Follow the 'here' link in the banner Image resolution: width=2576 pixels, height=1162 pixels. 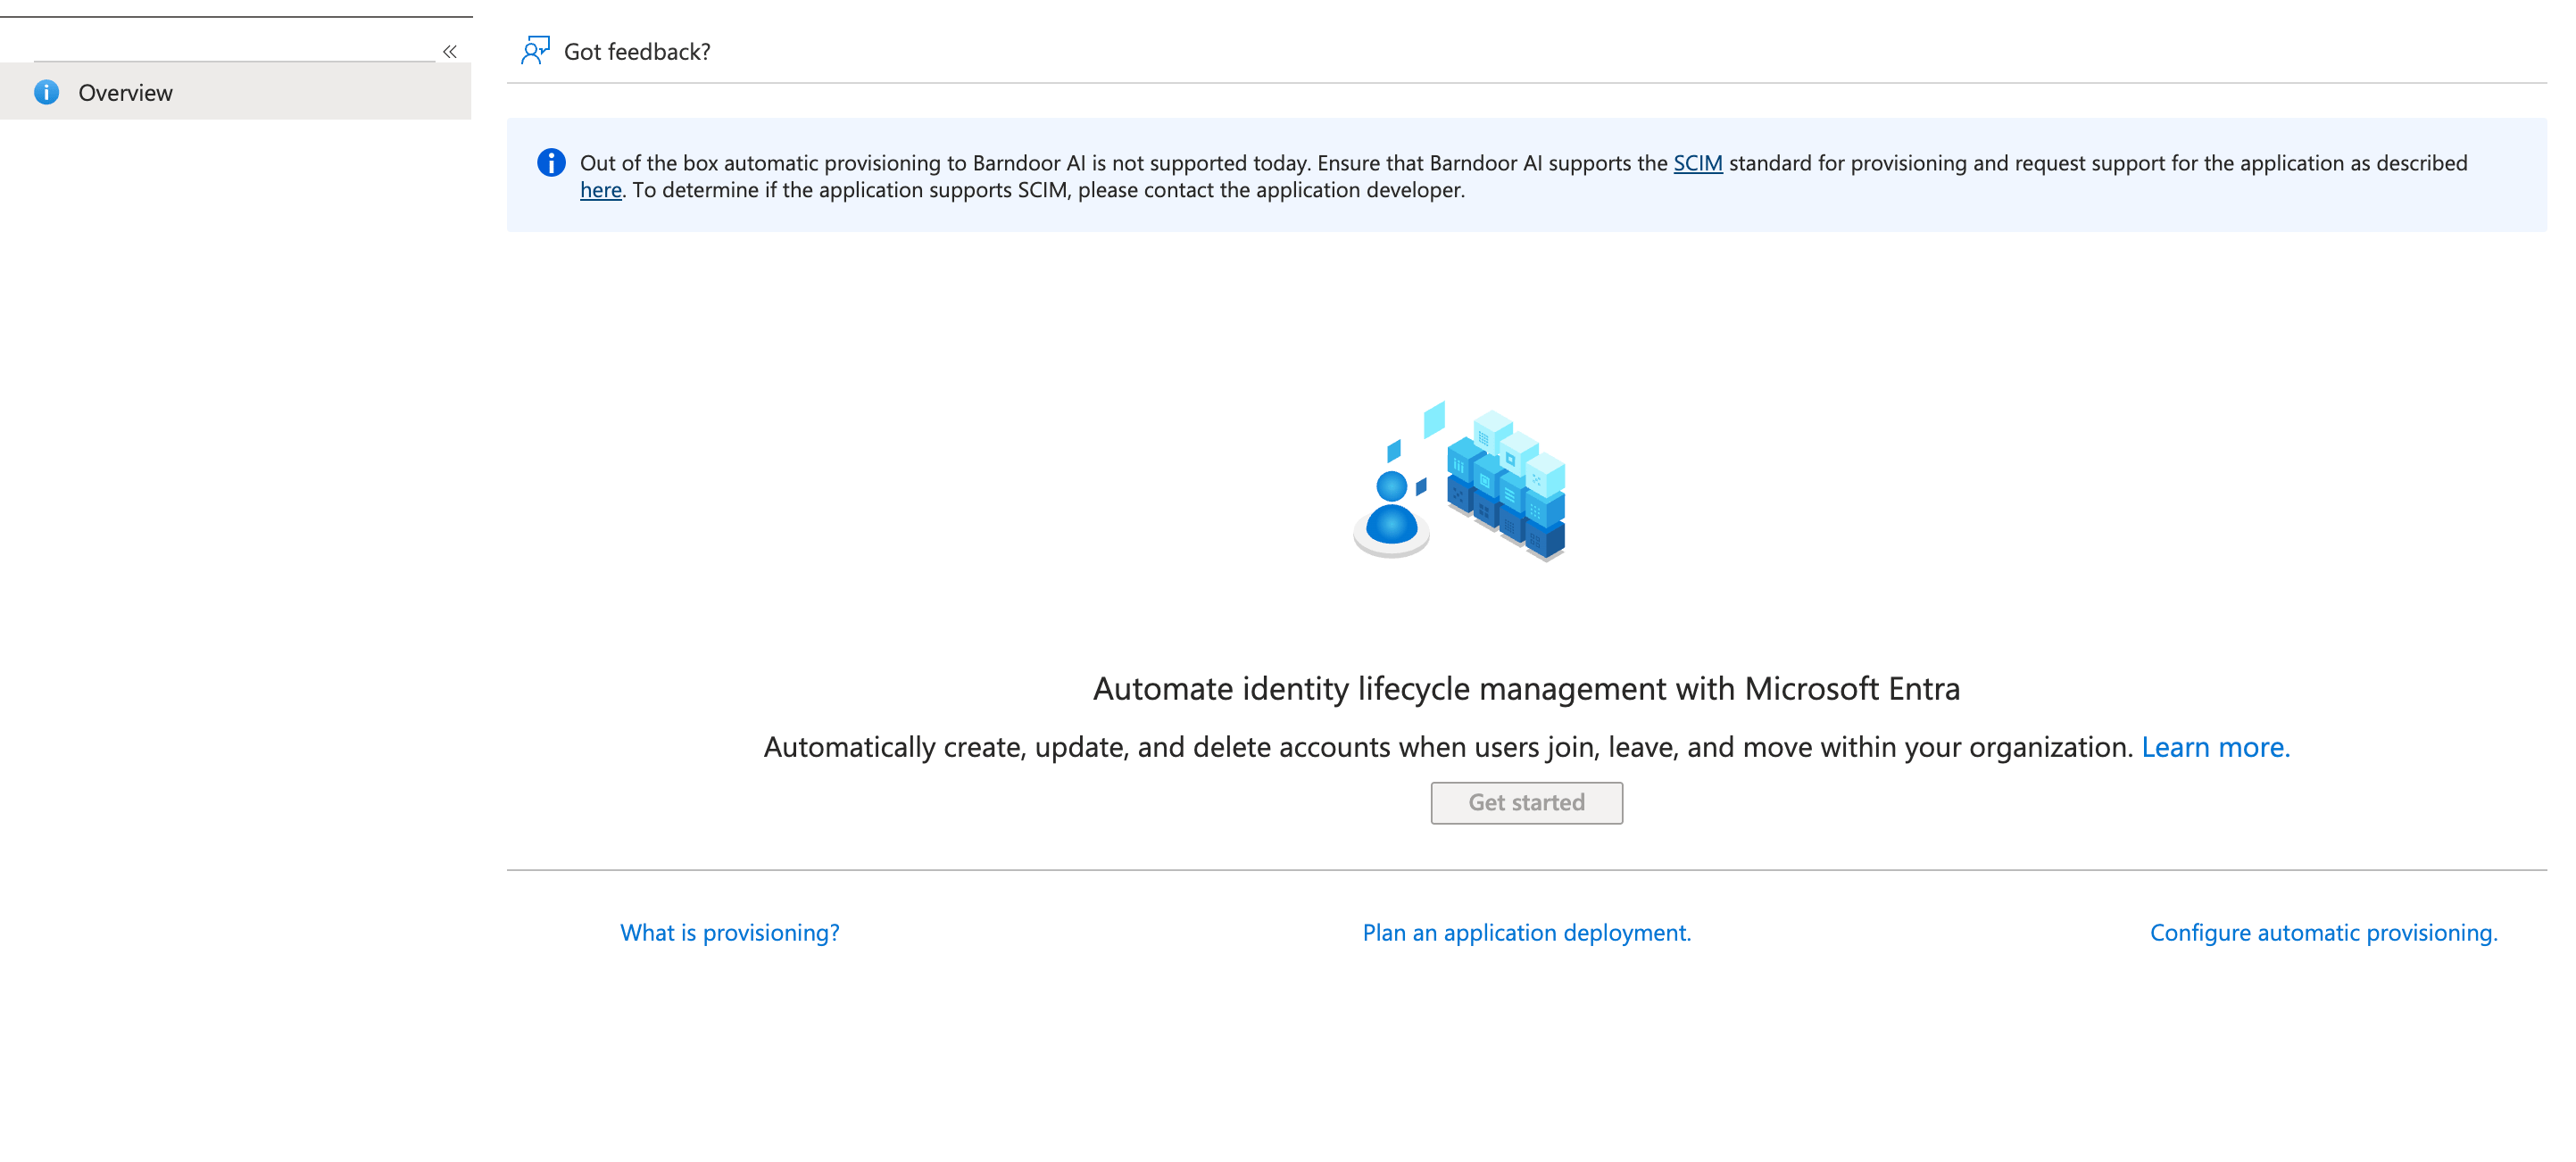601,190
